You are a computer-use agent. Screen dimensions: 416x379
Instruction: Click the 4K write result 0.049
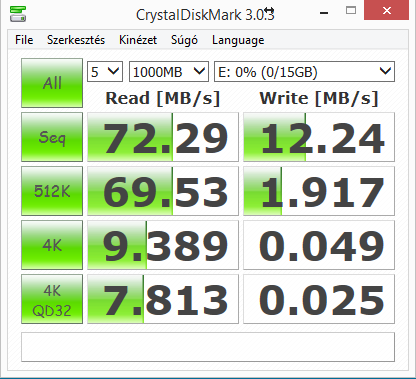(x=319, y=245)
